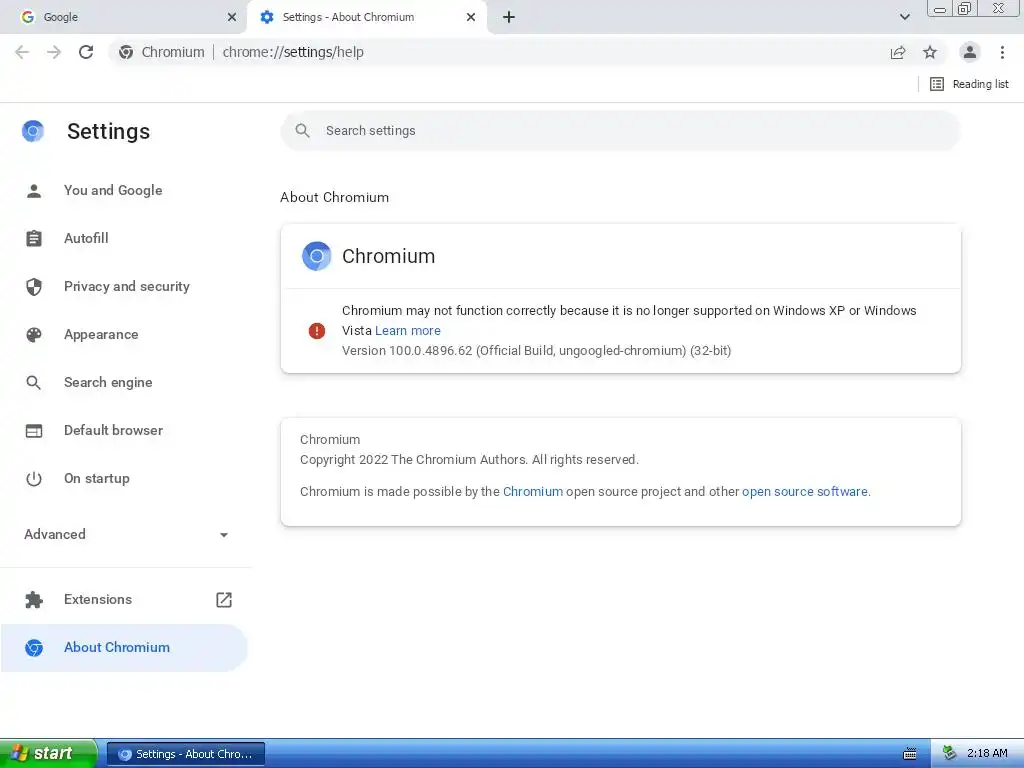
Task: Click the Settings - About Chromium taskbar button
Action: 186,754
